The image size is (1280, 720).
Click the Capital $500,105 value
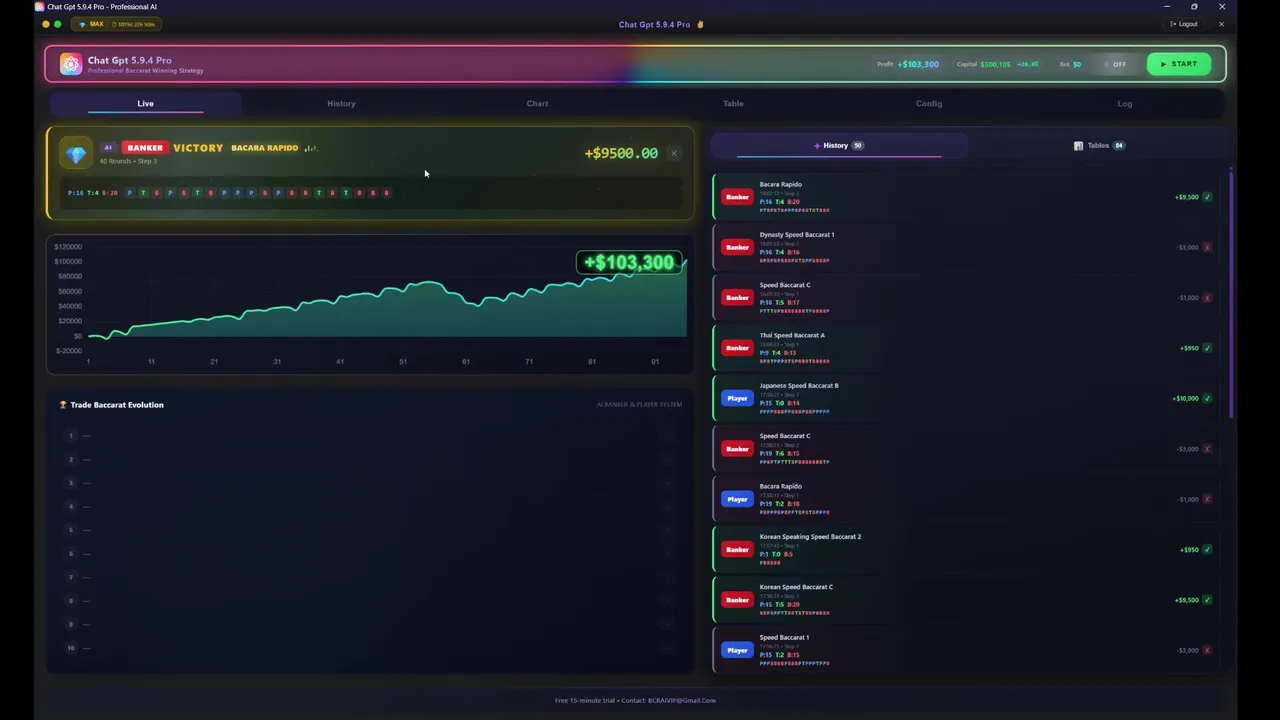pos(995,64)
